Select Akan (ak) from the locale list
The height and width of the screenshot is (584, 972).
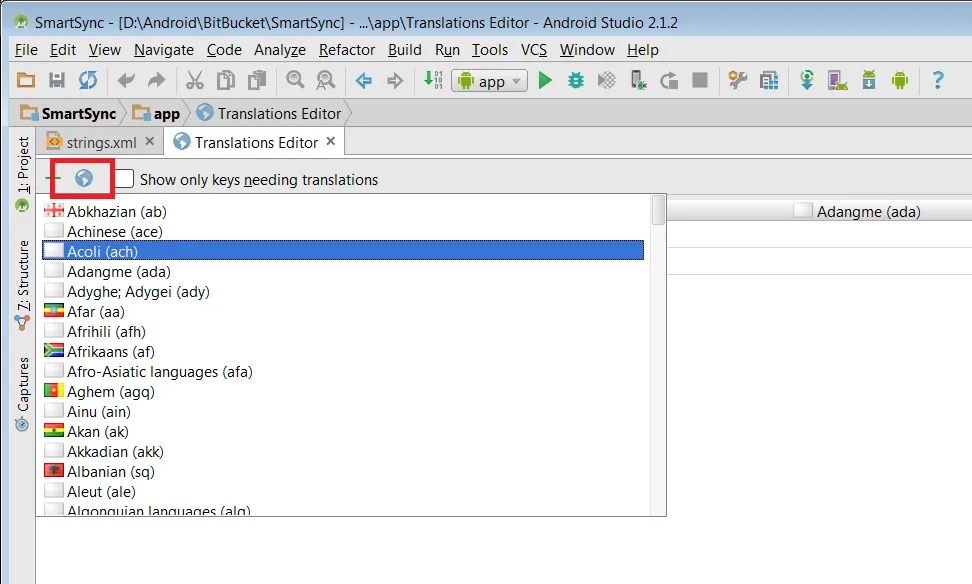pos(343,431)
